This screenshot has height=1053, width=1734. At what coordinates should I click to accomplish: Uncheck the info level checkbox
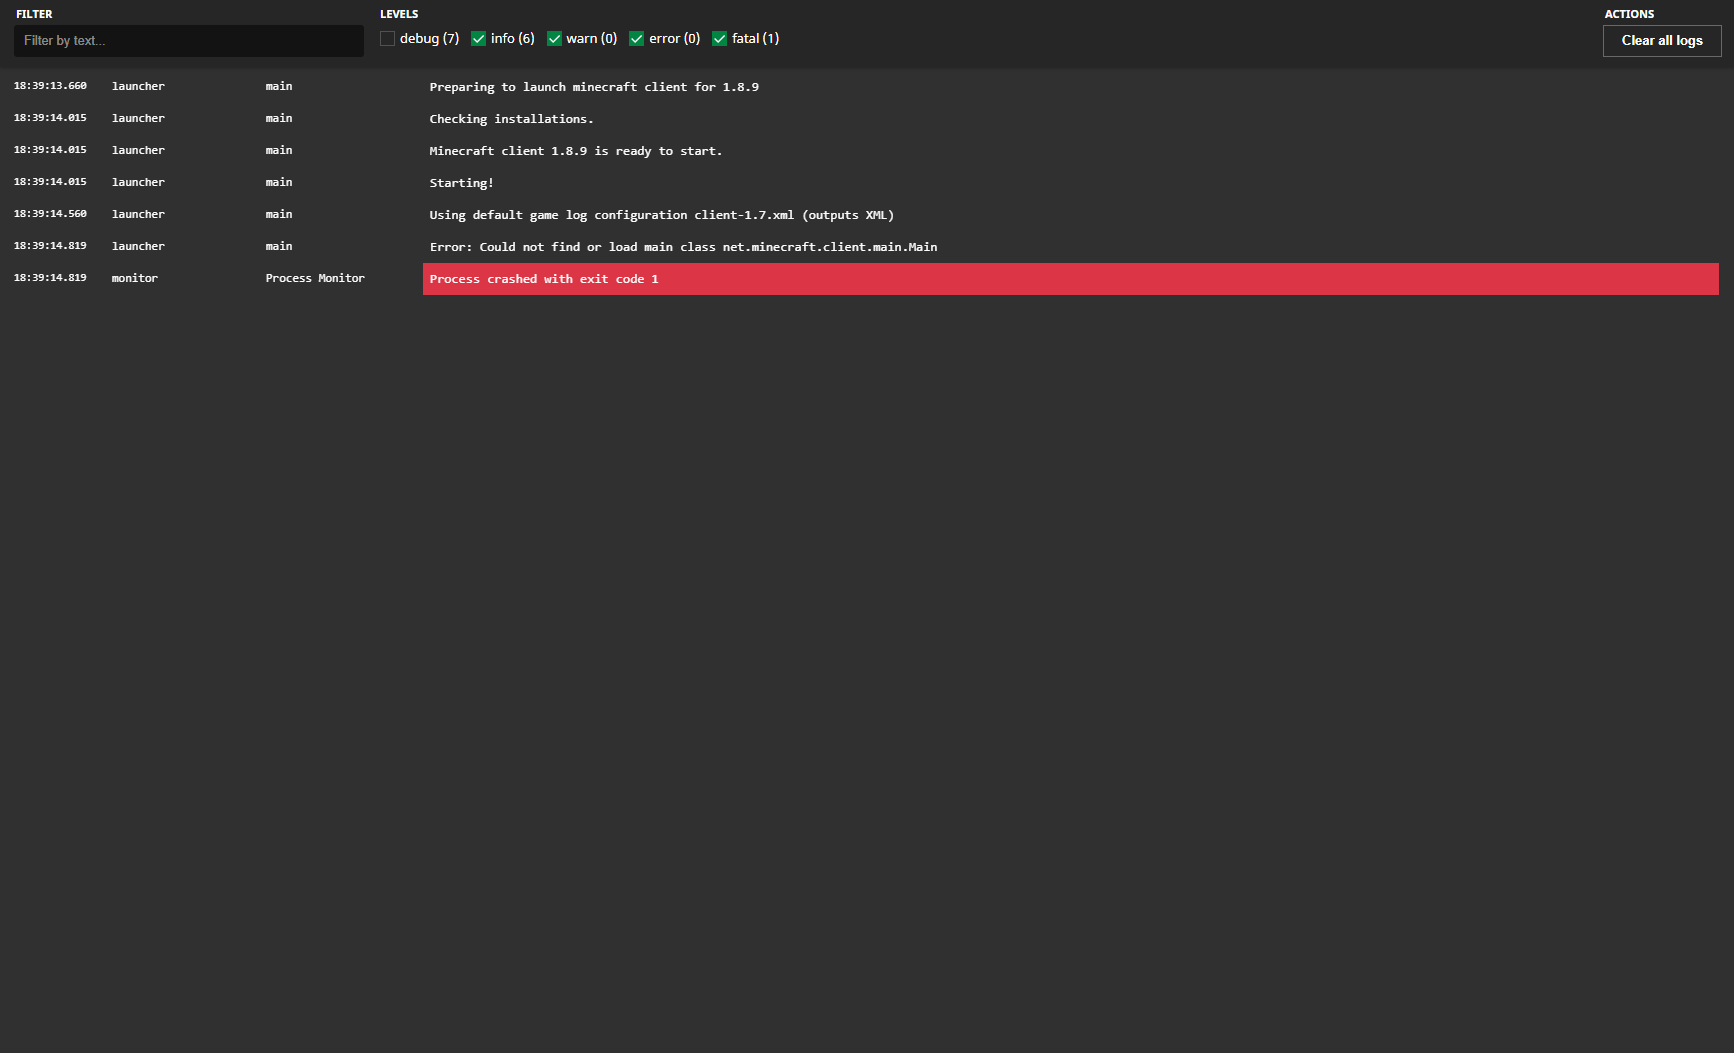click(478, 39)
